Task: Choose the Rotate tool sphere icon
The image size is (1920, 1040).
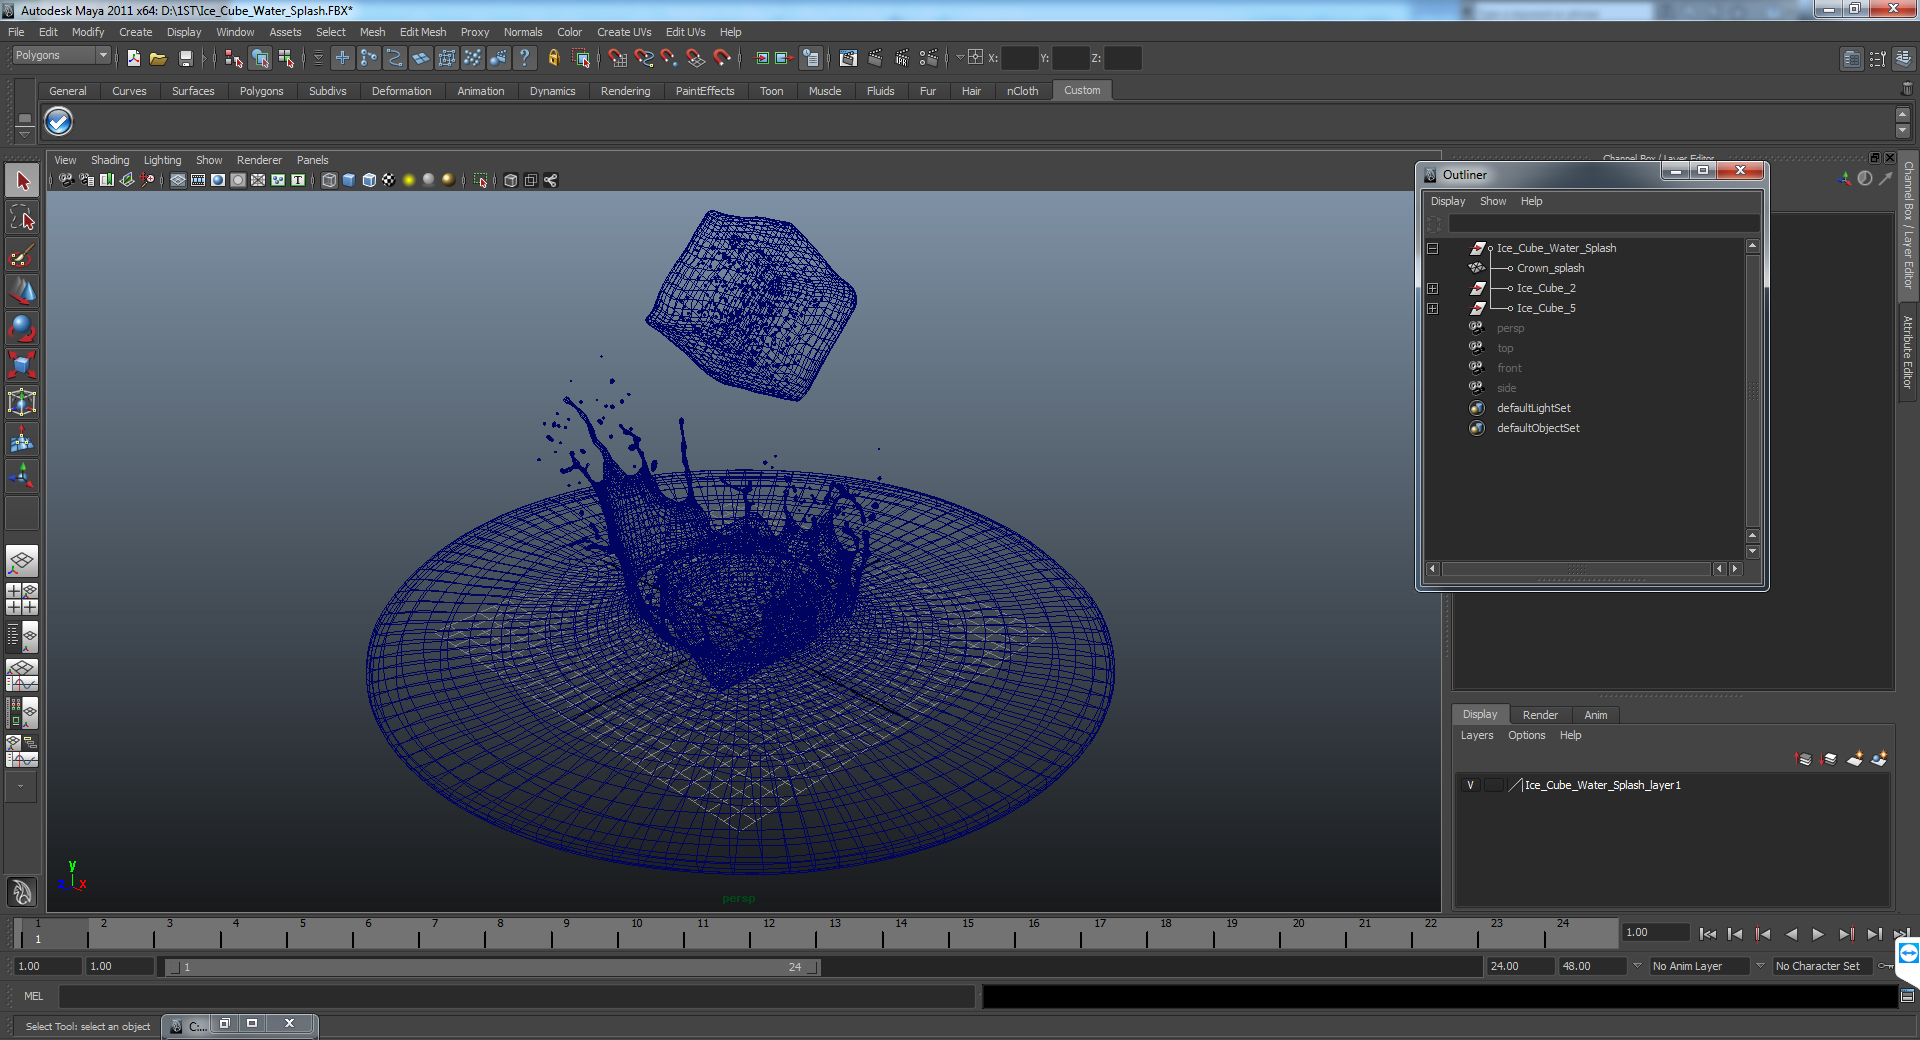Action: [22, 328]
